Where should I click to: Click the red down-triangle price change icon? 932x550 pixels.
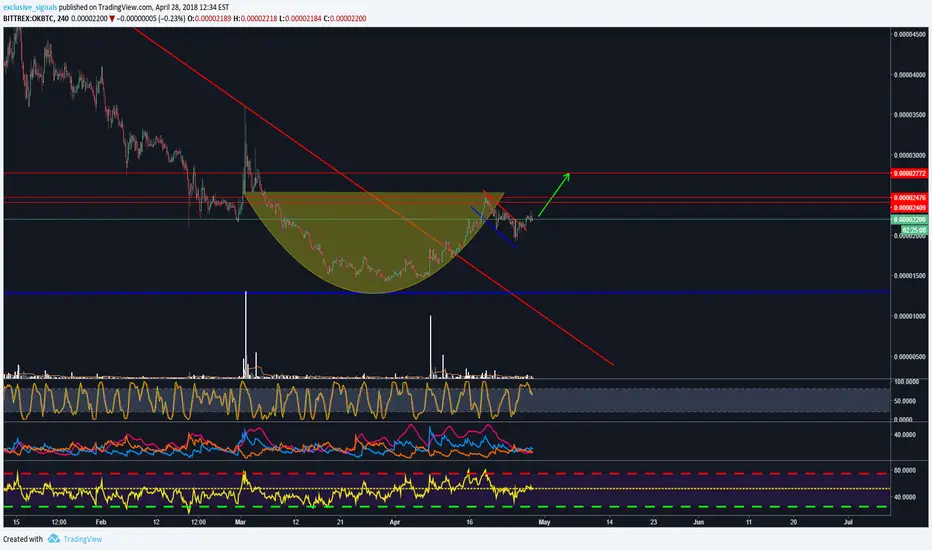pyautogui.click(x=112, y=18)
